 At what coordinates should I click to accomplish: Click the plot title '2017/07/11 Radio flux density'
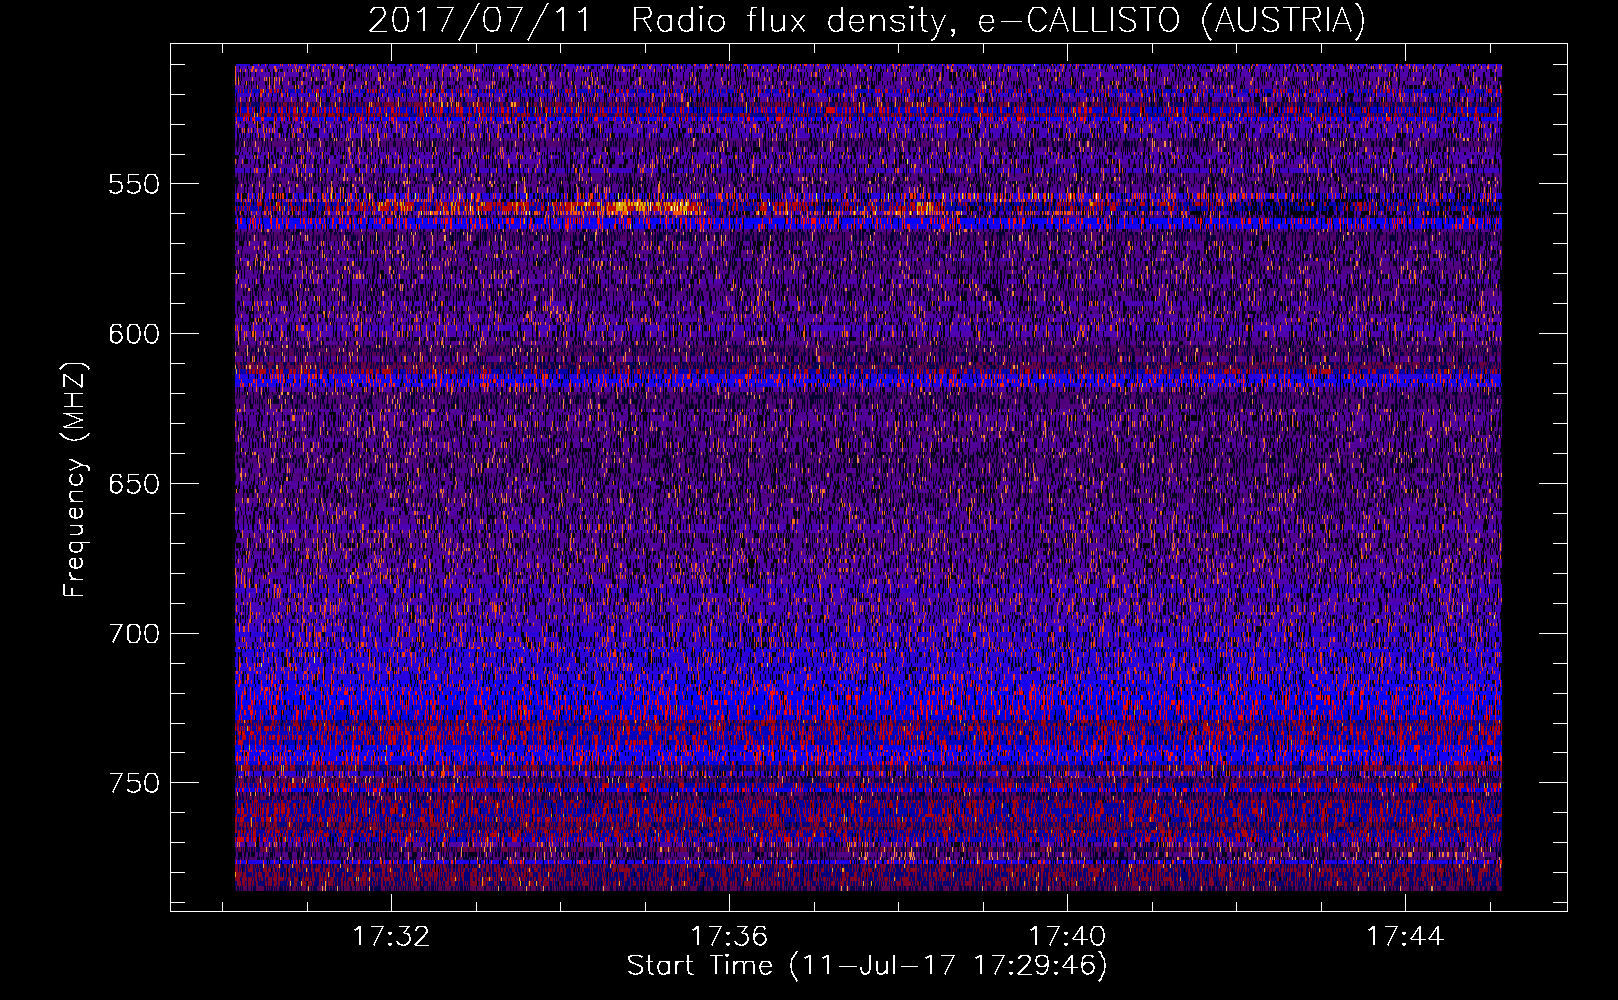pyautogui.click(x=867, y=20)
